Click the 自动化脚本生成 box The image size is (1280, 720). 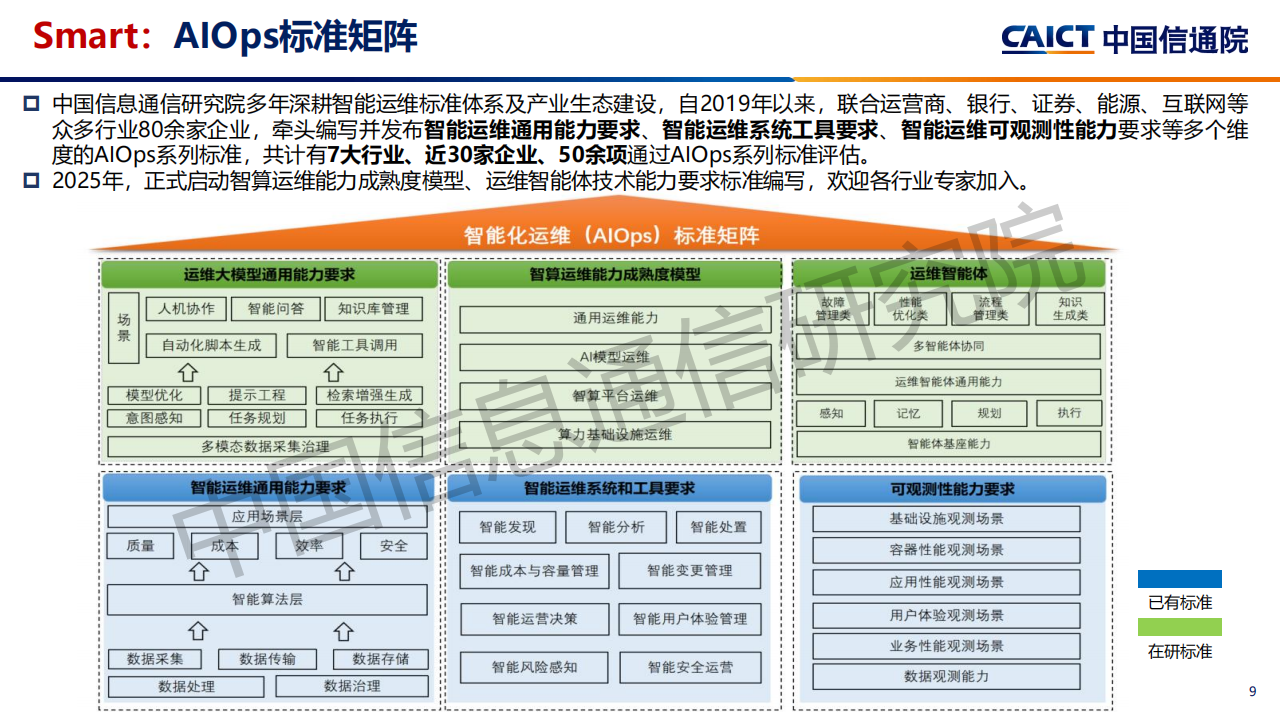pos(211,345)
